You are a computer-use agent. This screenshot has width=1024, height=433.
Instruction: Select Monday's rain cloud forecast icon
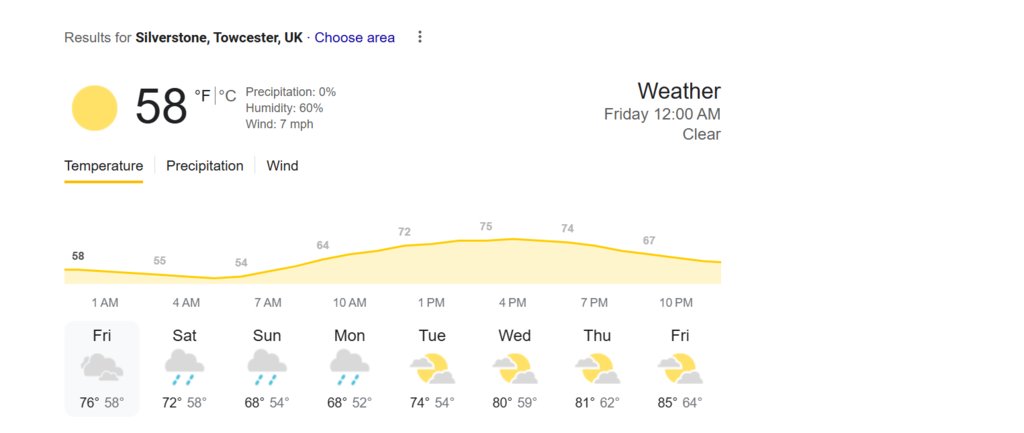(x=349, y=367)
